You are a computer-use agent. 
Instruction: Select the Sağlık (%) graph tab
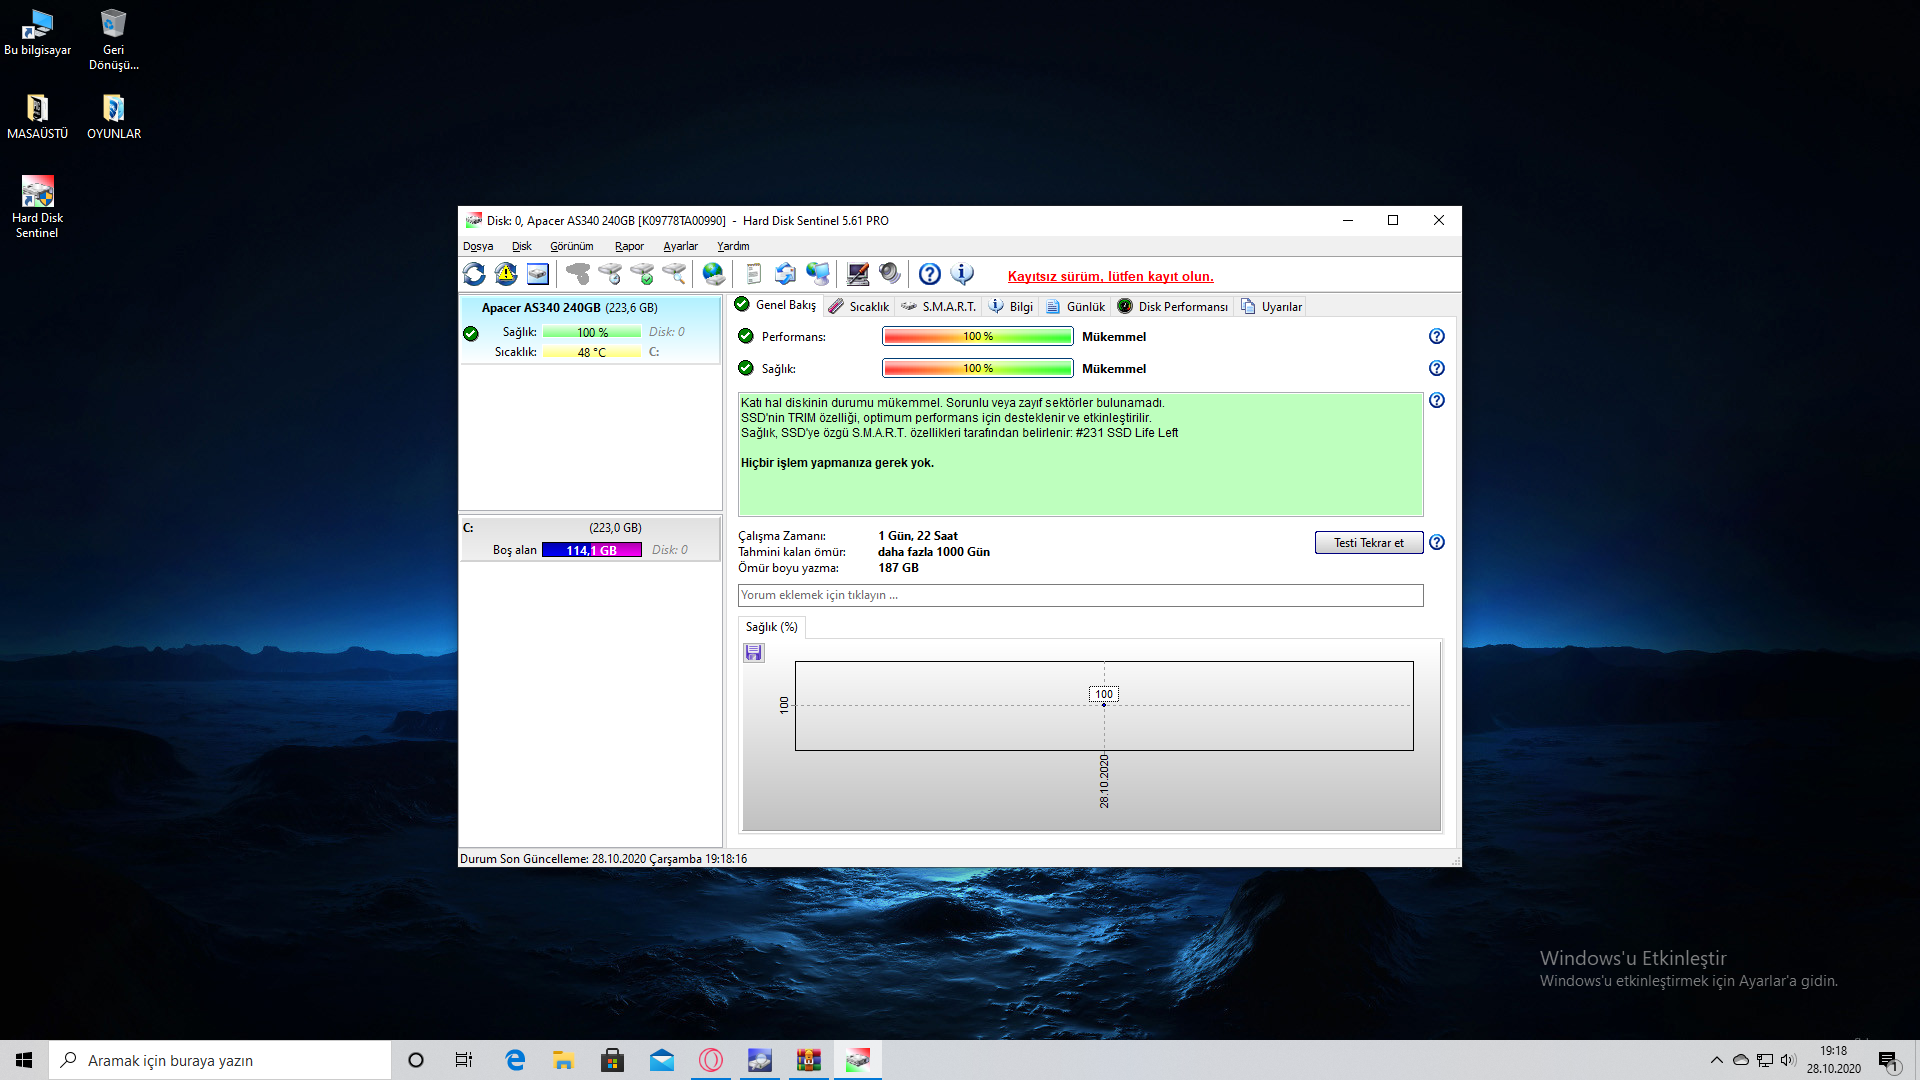[772, 627]
